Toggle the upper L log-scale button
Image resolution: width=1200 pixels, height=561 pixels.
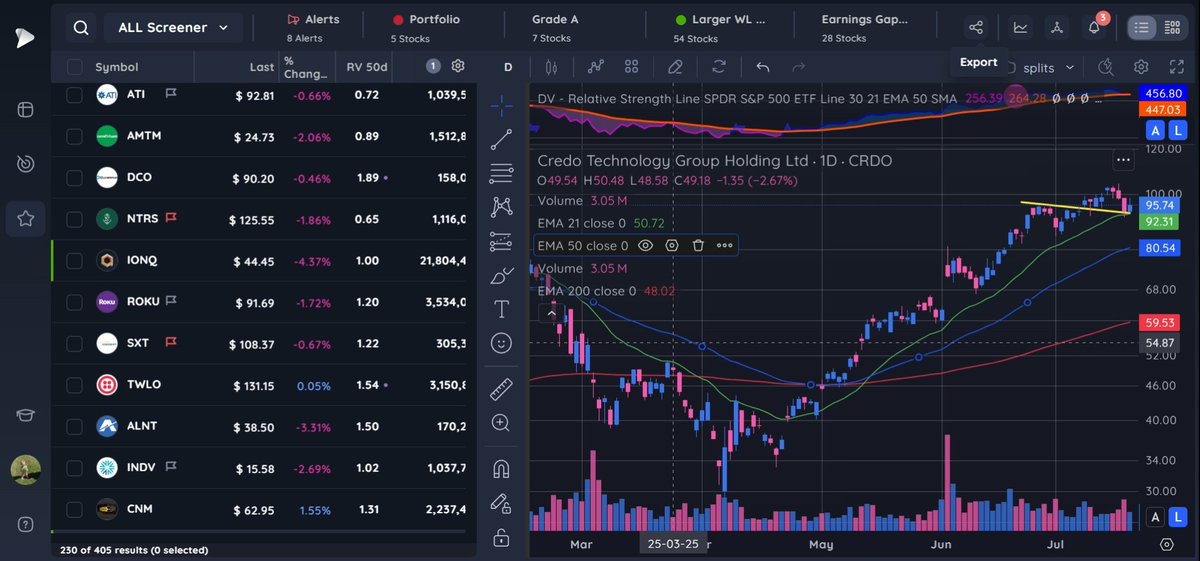click(1178, 131)
